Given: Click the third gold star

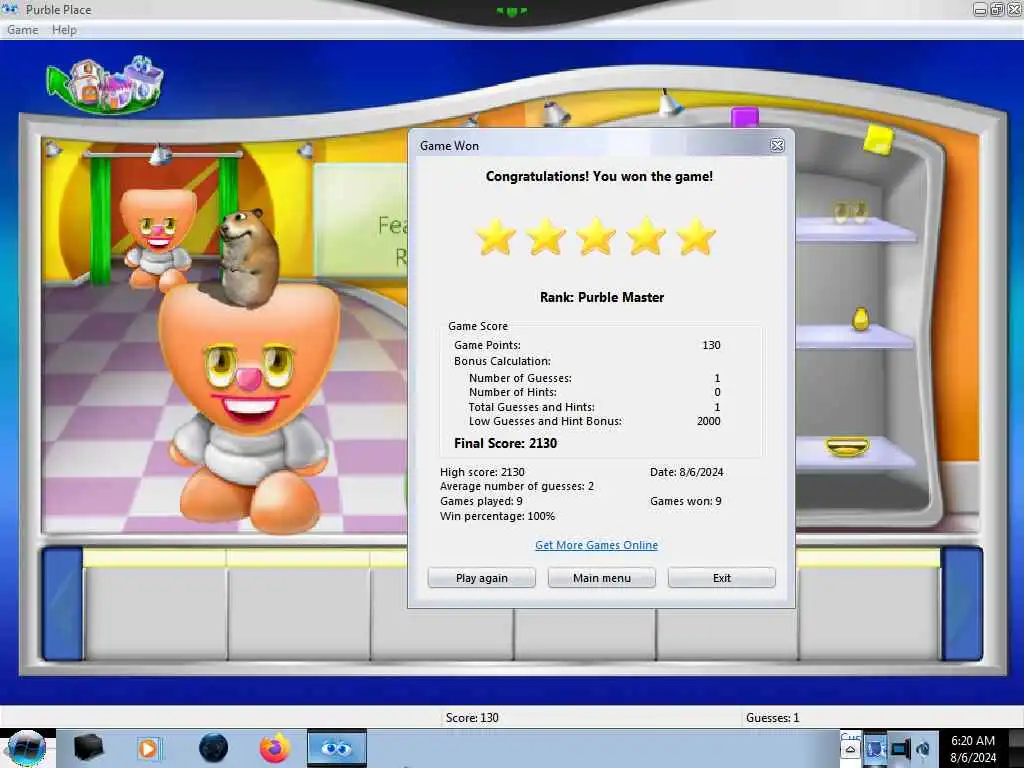Looking at the screenshot, I should (596, 236).
